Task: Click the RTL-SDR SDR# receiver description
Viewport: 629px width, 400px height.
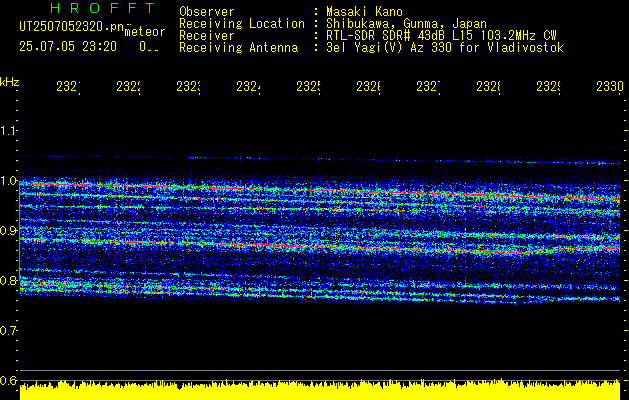Action: click(441, 36)
